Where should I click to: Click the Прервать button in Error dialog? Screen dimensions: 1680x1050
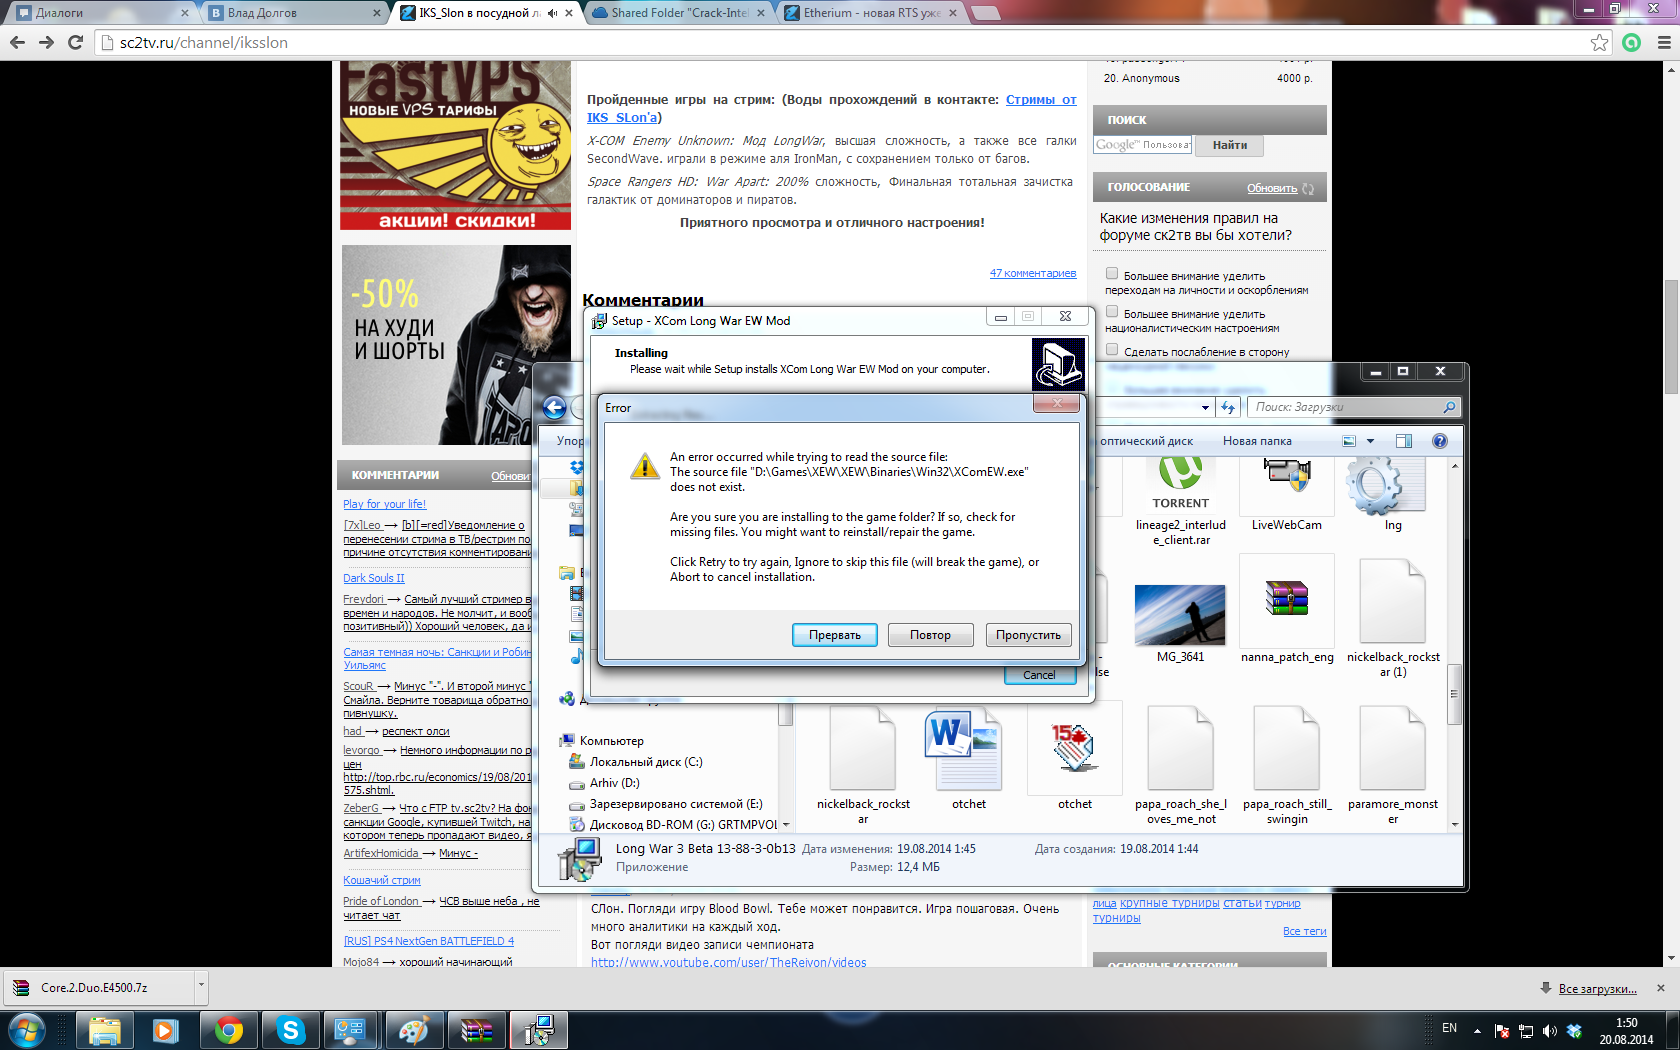[835, 635]
